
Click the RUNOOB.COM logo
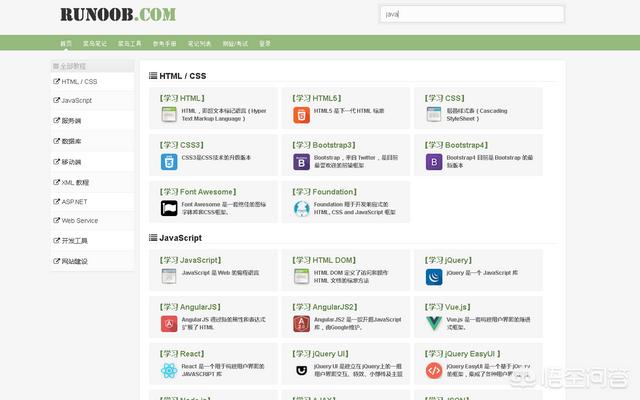[x=118, y=15]
